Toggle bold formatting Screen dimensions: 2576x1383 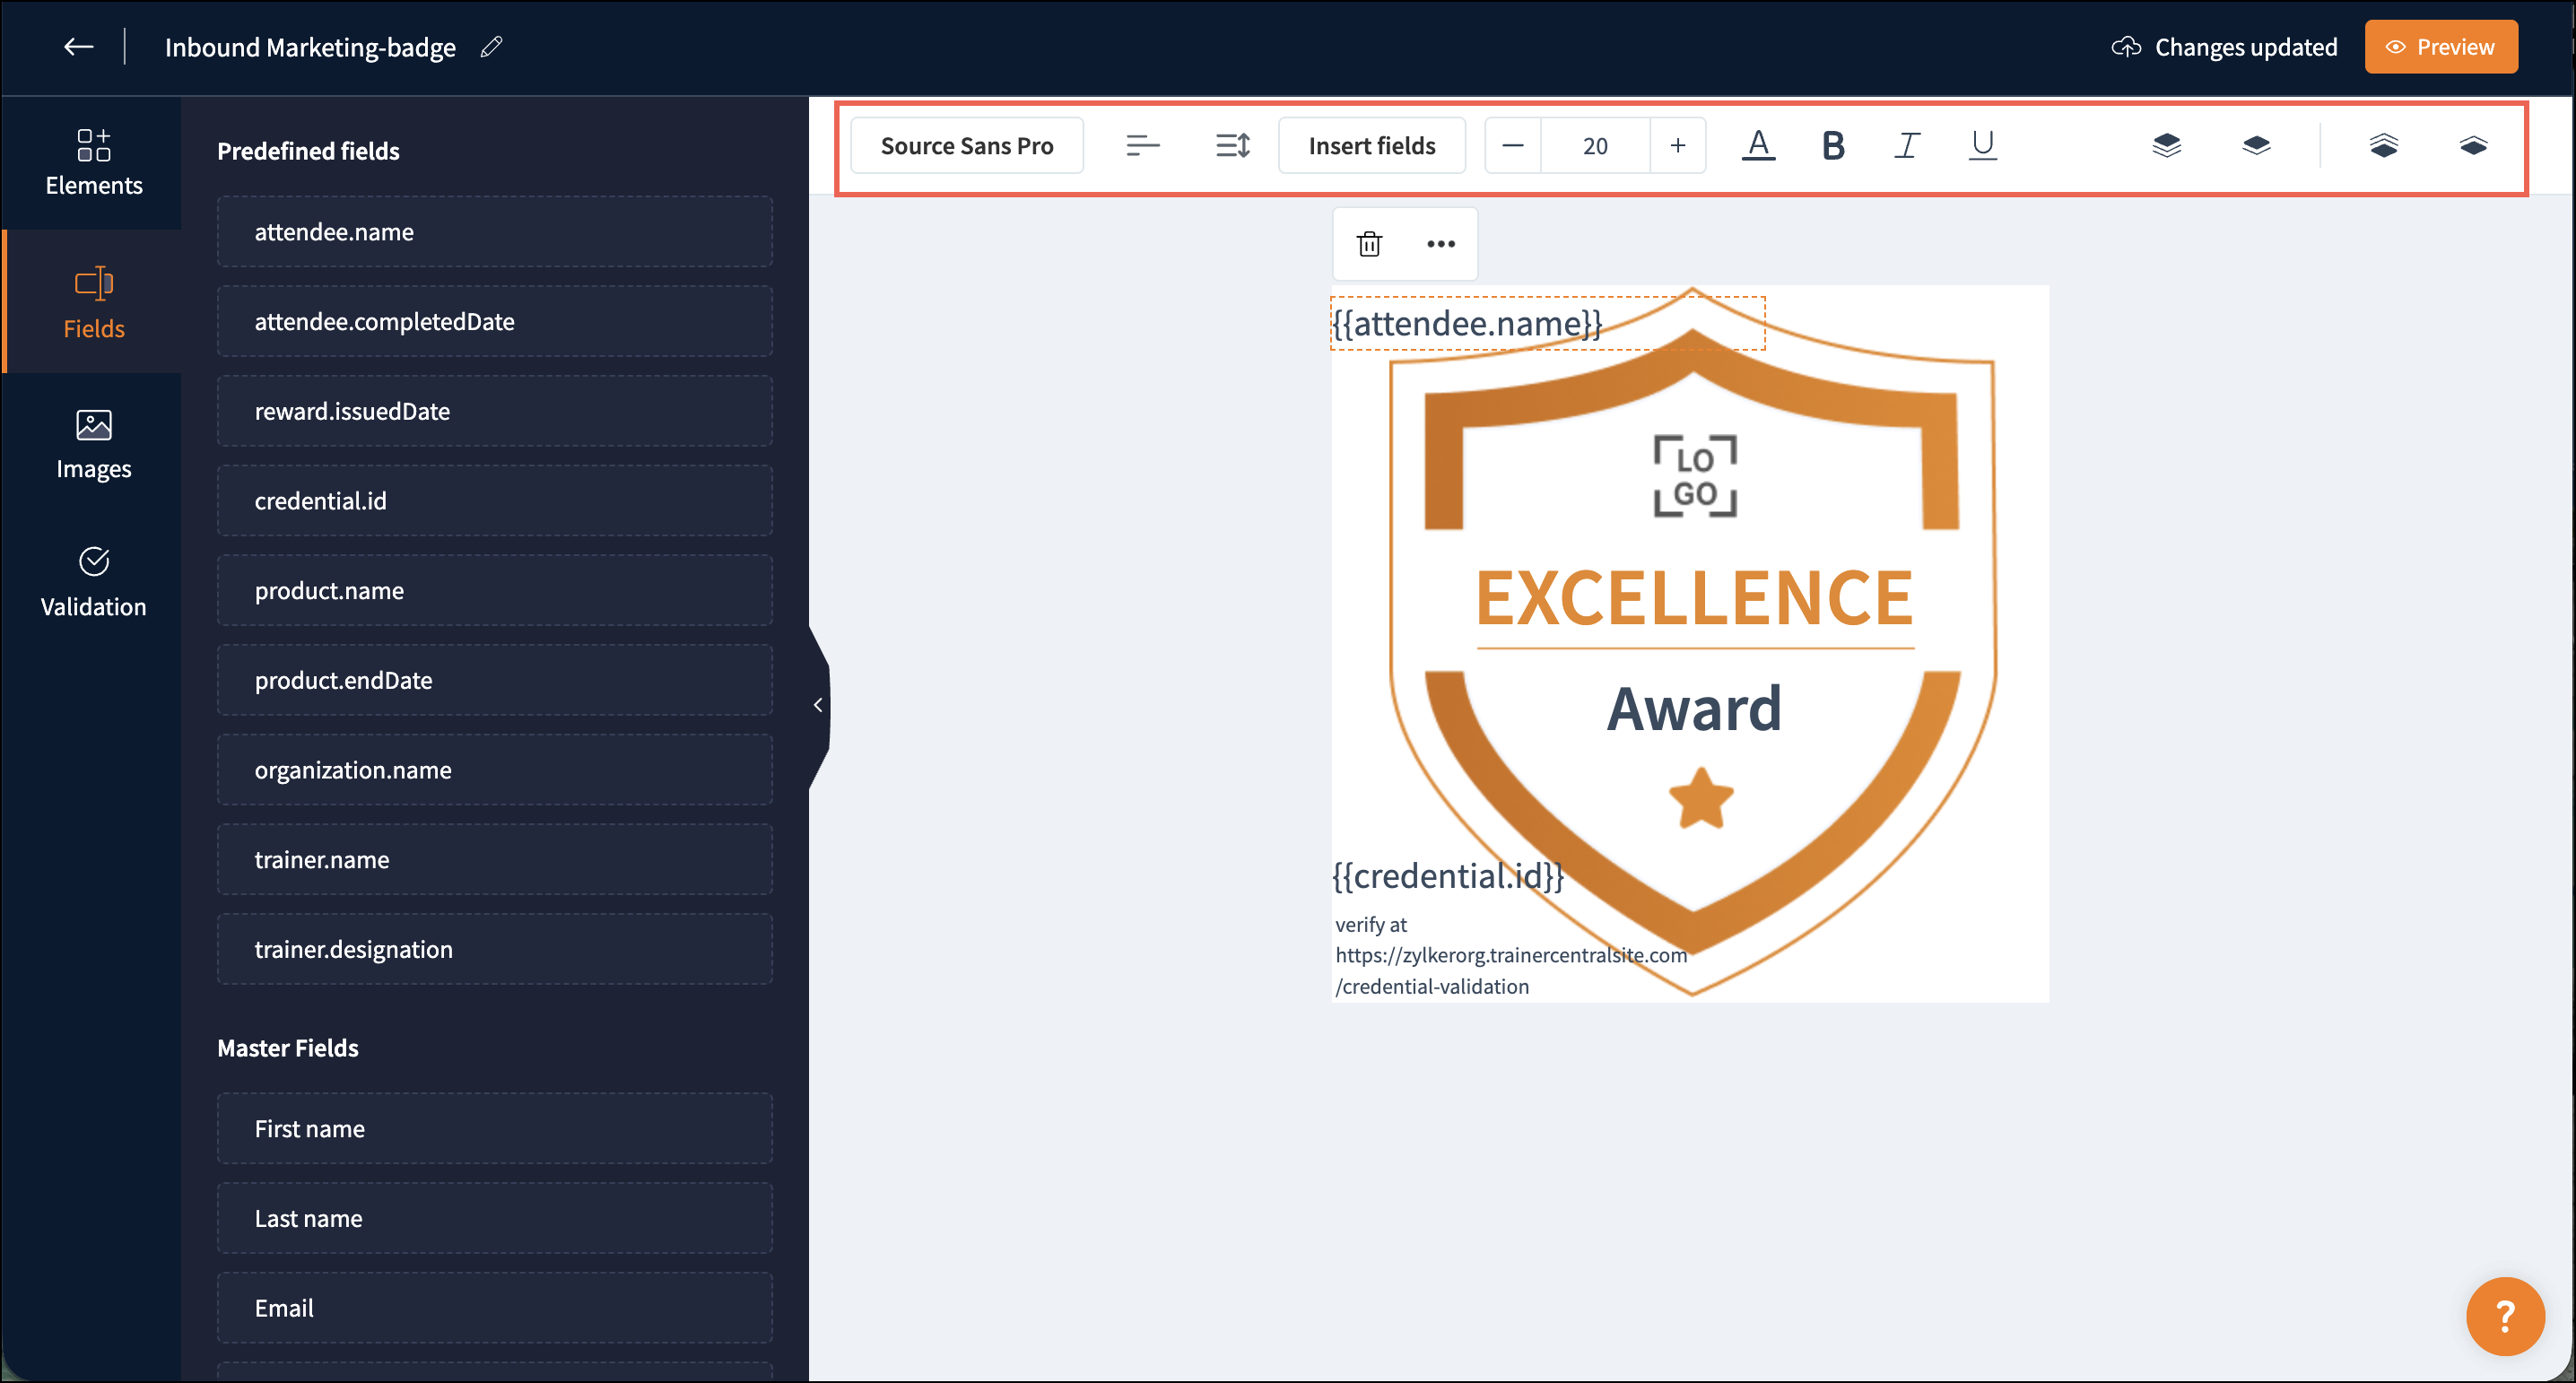[1832, 146]
